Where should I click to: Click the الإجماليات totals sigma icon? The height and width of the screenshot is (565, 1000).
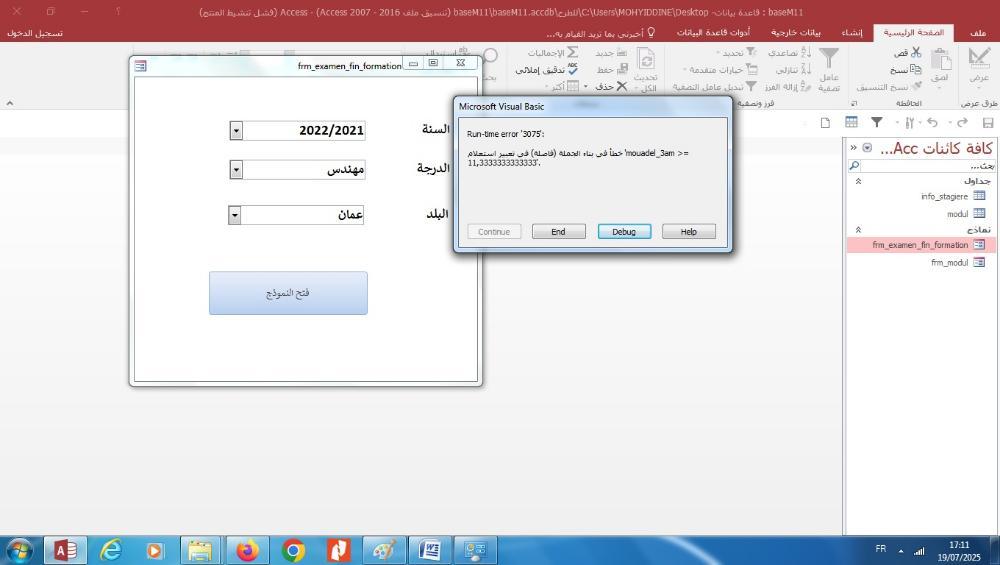[x=573, y=52]
